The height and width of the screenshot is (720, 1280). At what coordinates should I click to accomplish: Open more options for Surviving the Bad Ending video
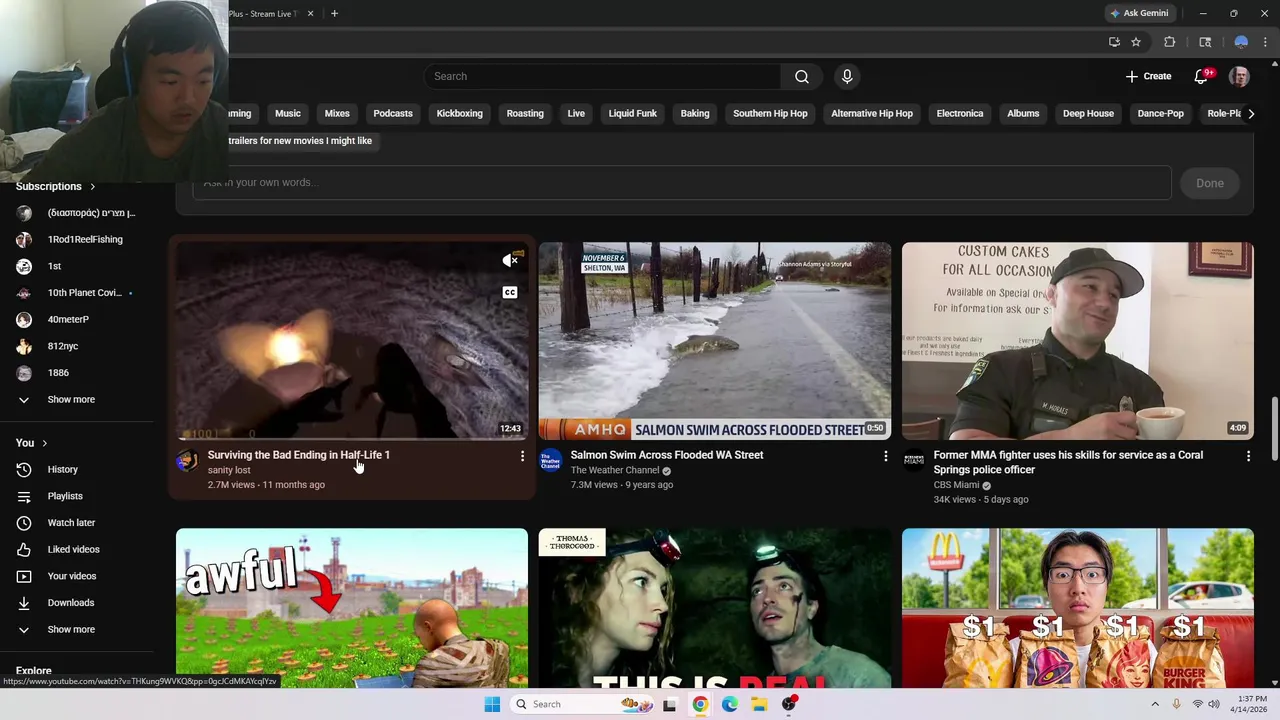tap(522, 456)
